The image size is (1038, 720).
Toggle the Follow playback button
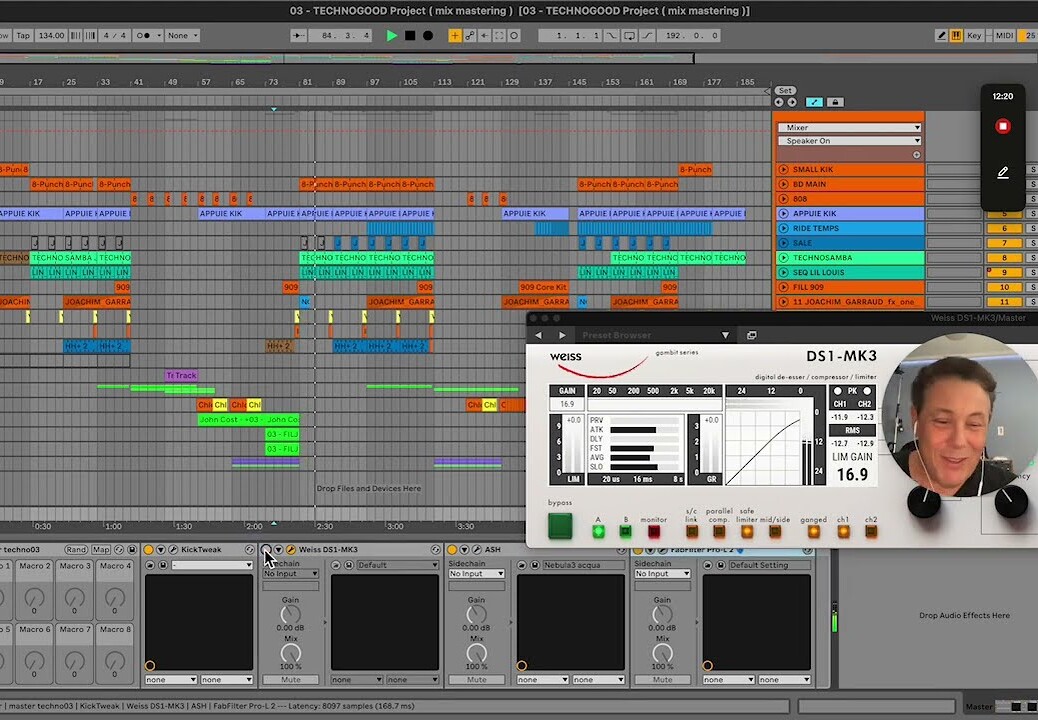tap(299, 36)
